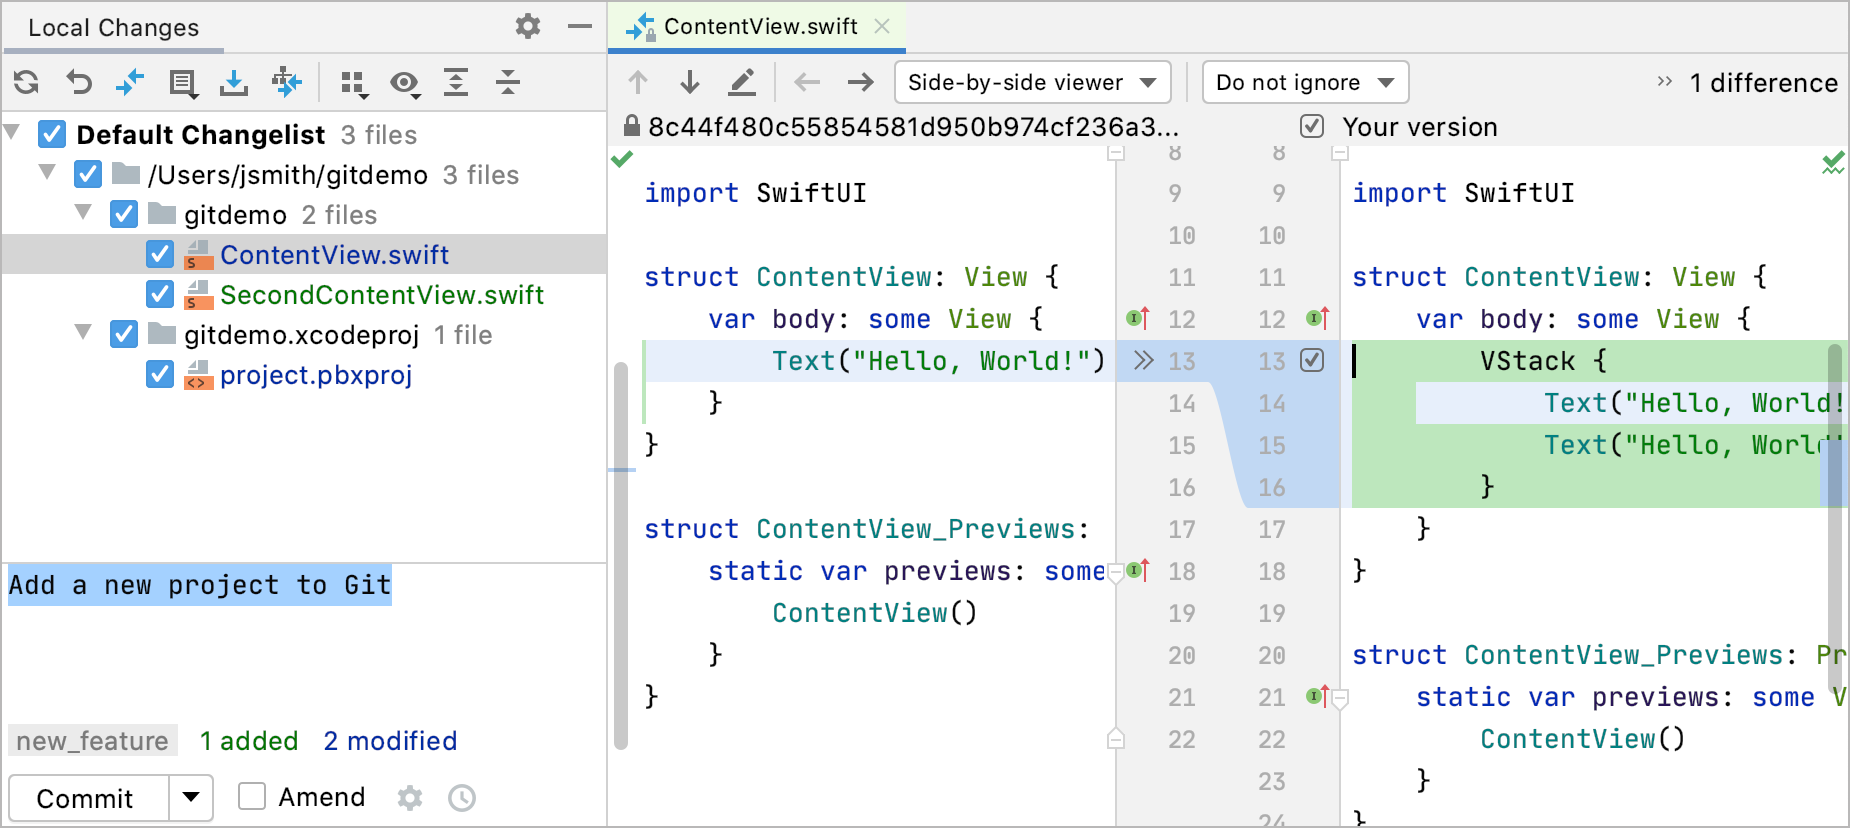Open the Commit button dropdown arrow
Screen dimensions: 1850x828
click(191, 798)
